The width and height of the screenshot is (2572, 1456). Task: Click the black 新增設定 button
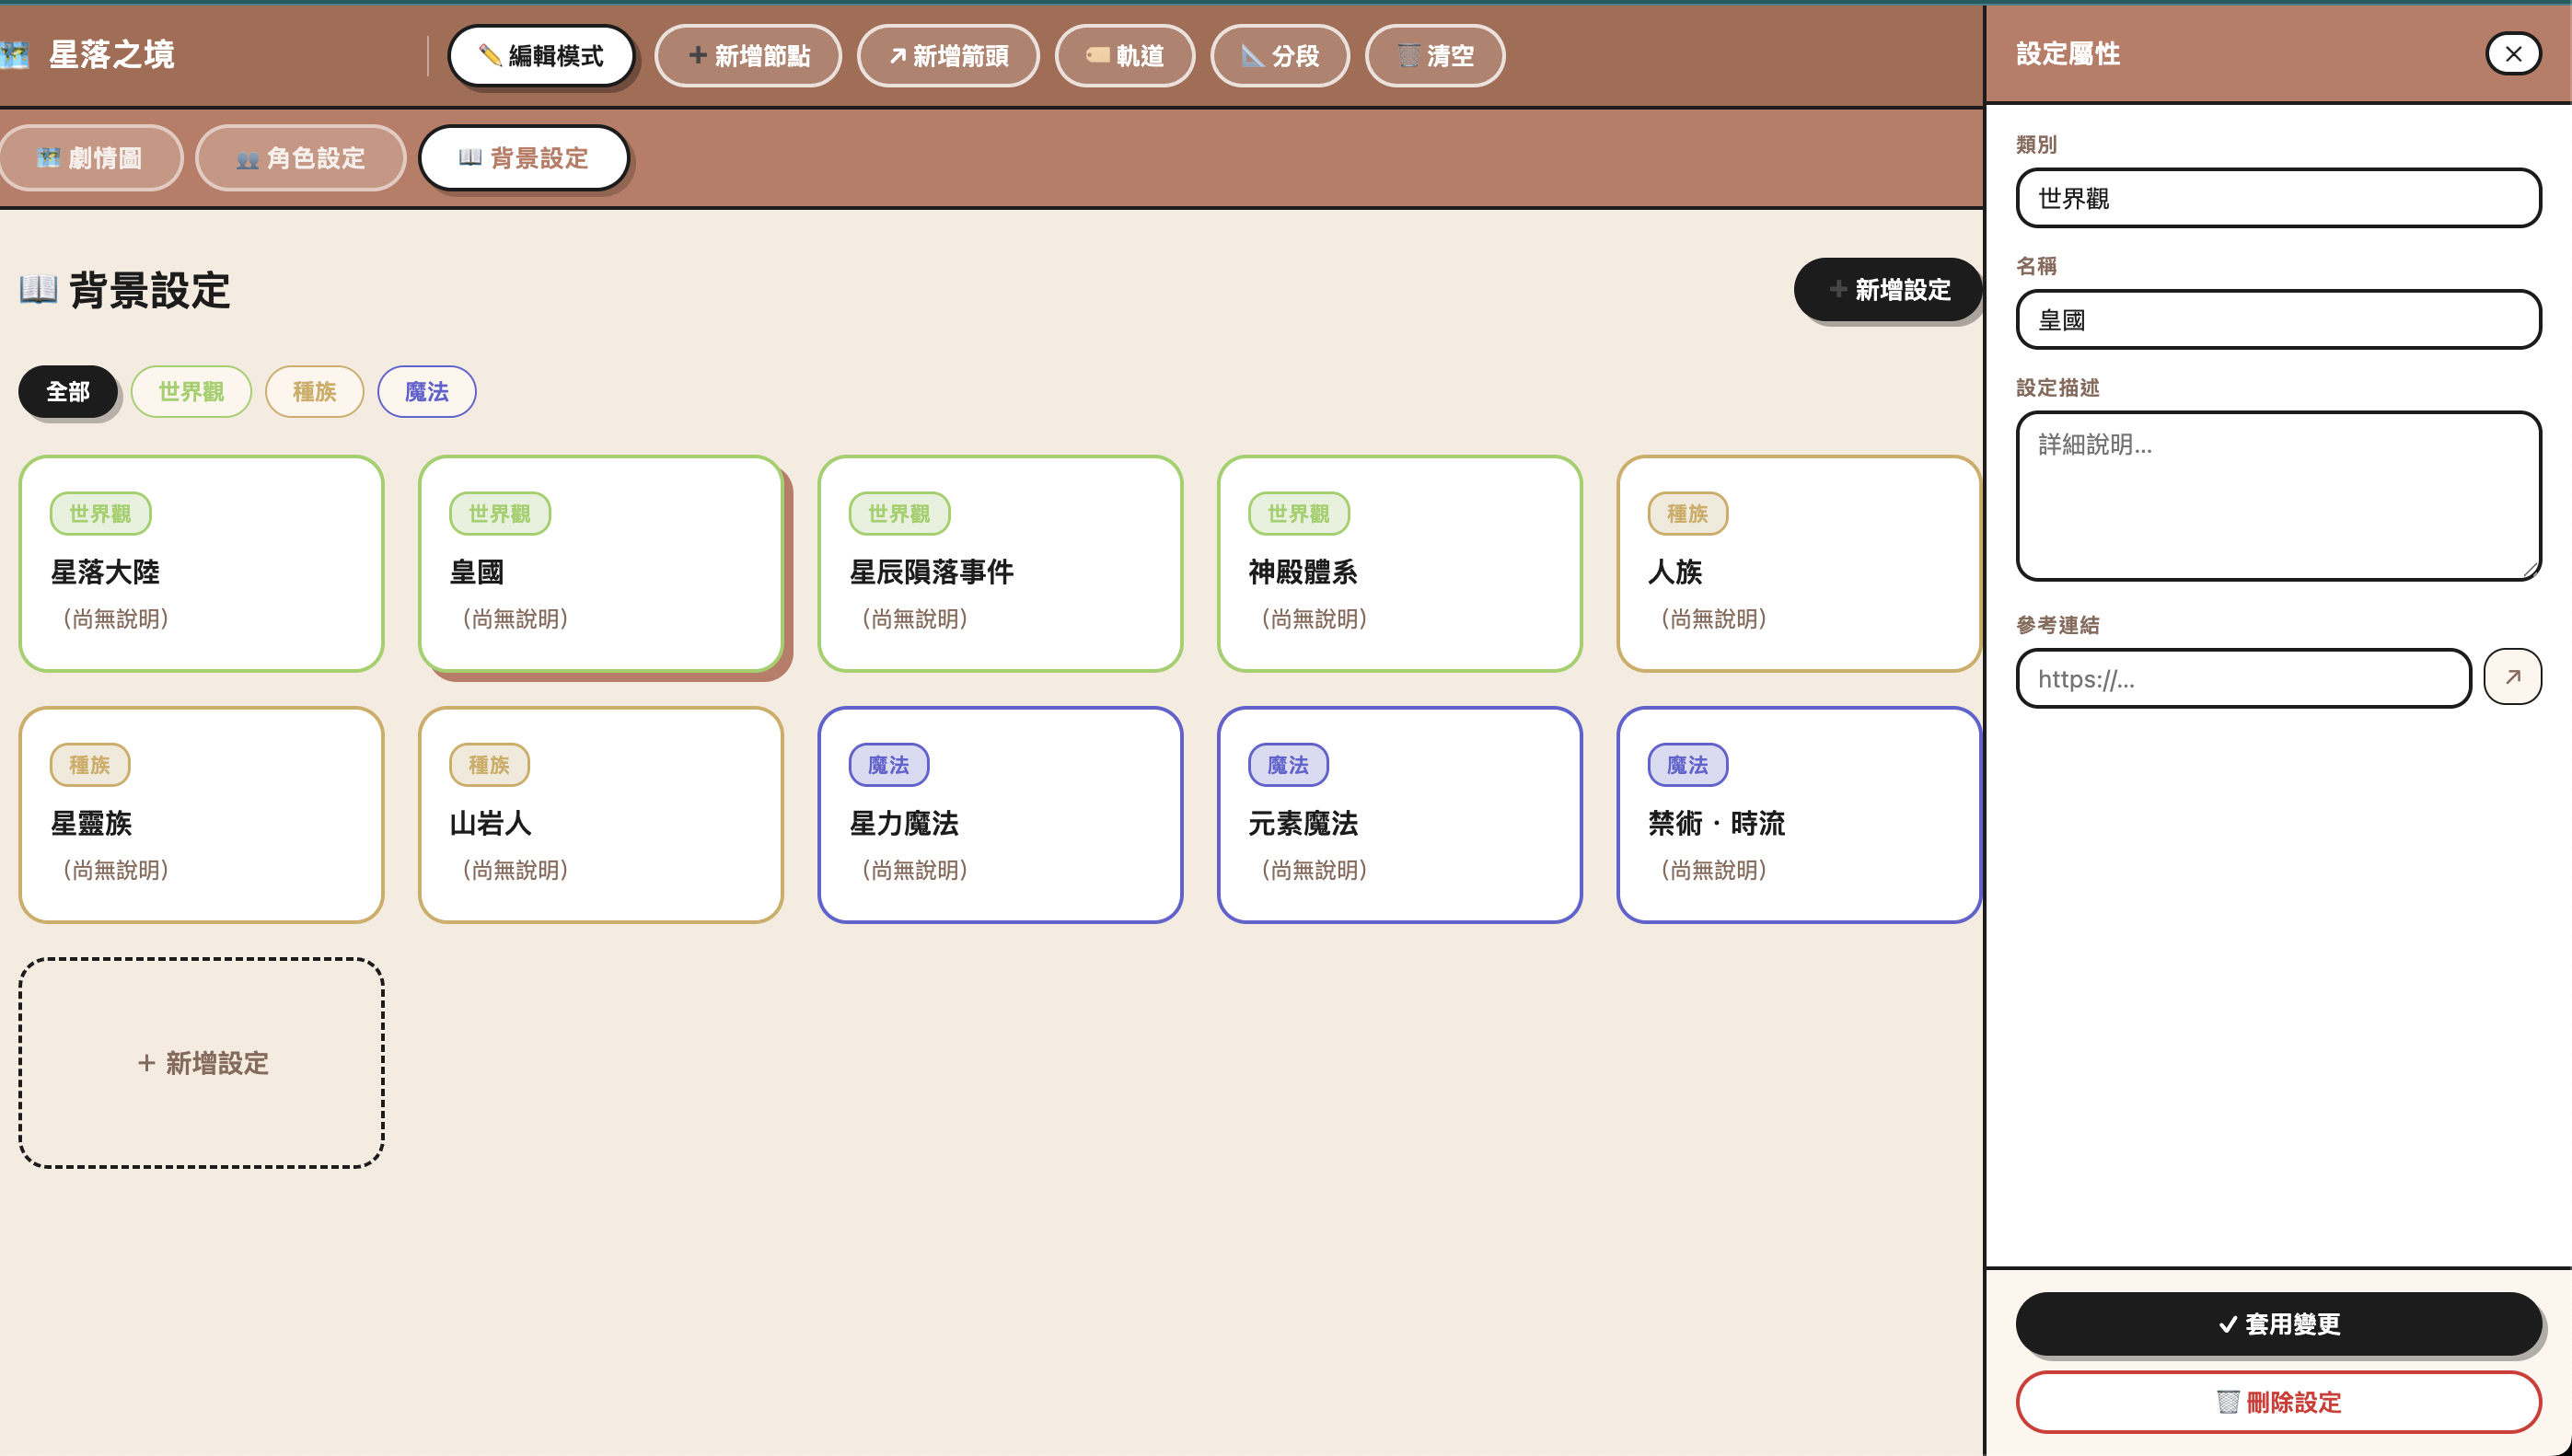click(1887, 290)
